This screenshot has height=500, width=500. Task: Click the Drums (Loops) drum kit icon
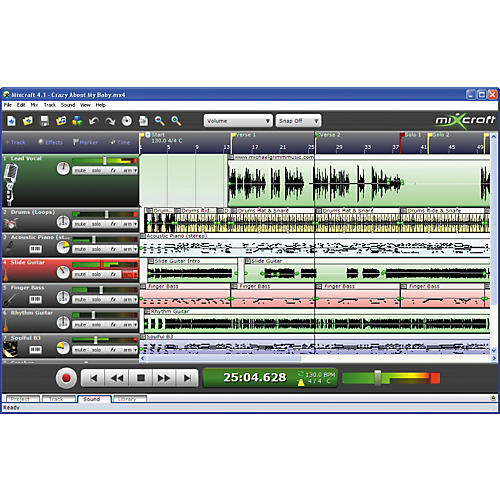tap(10, 223)
